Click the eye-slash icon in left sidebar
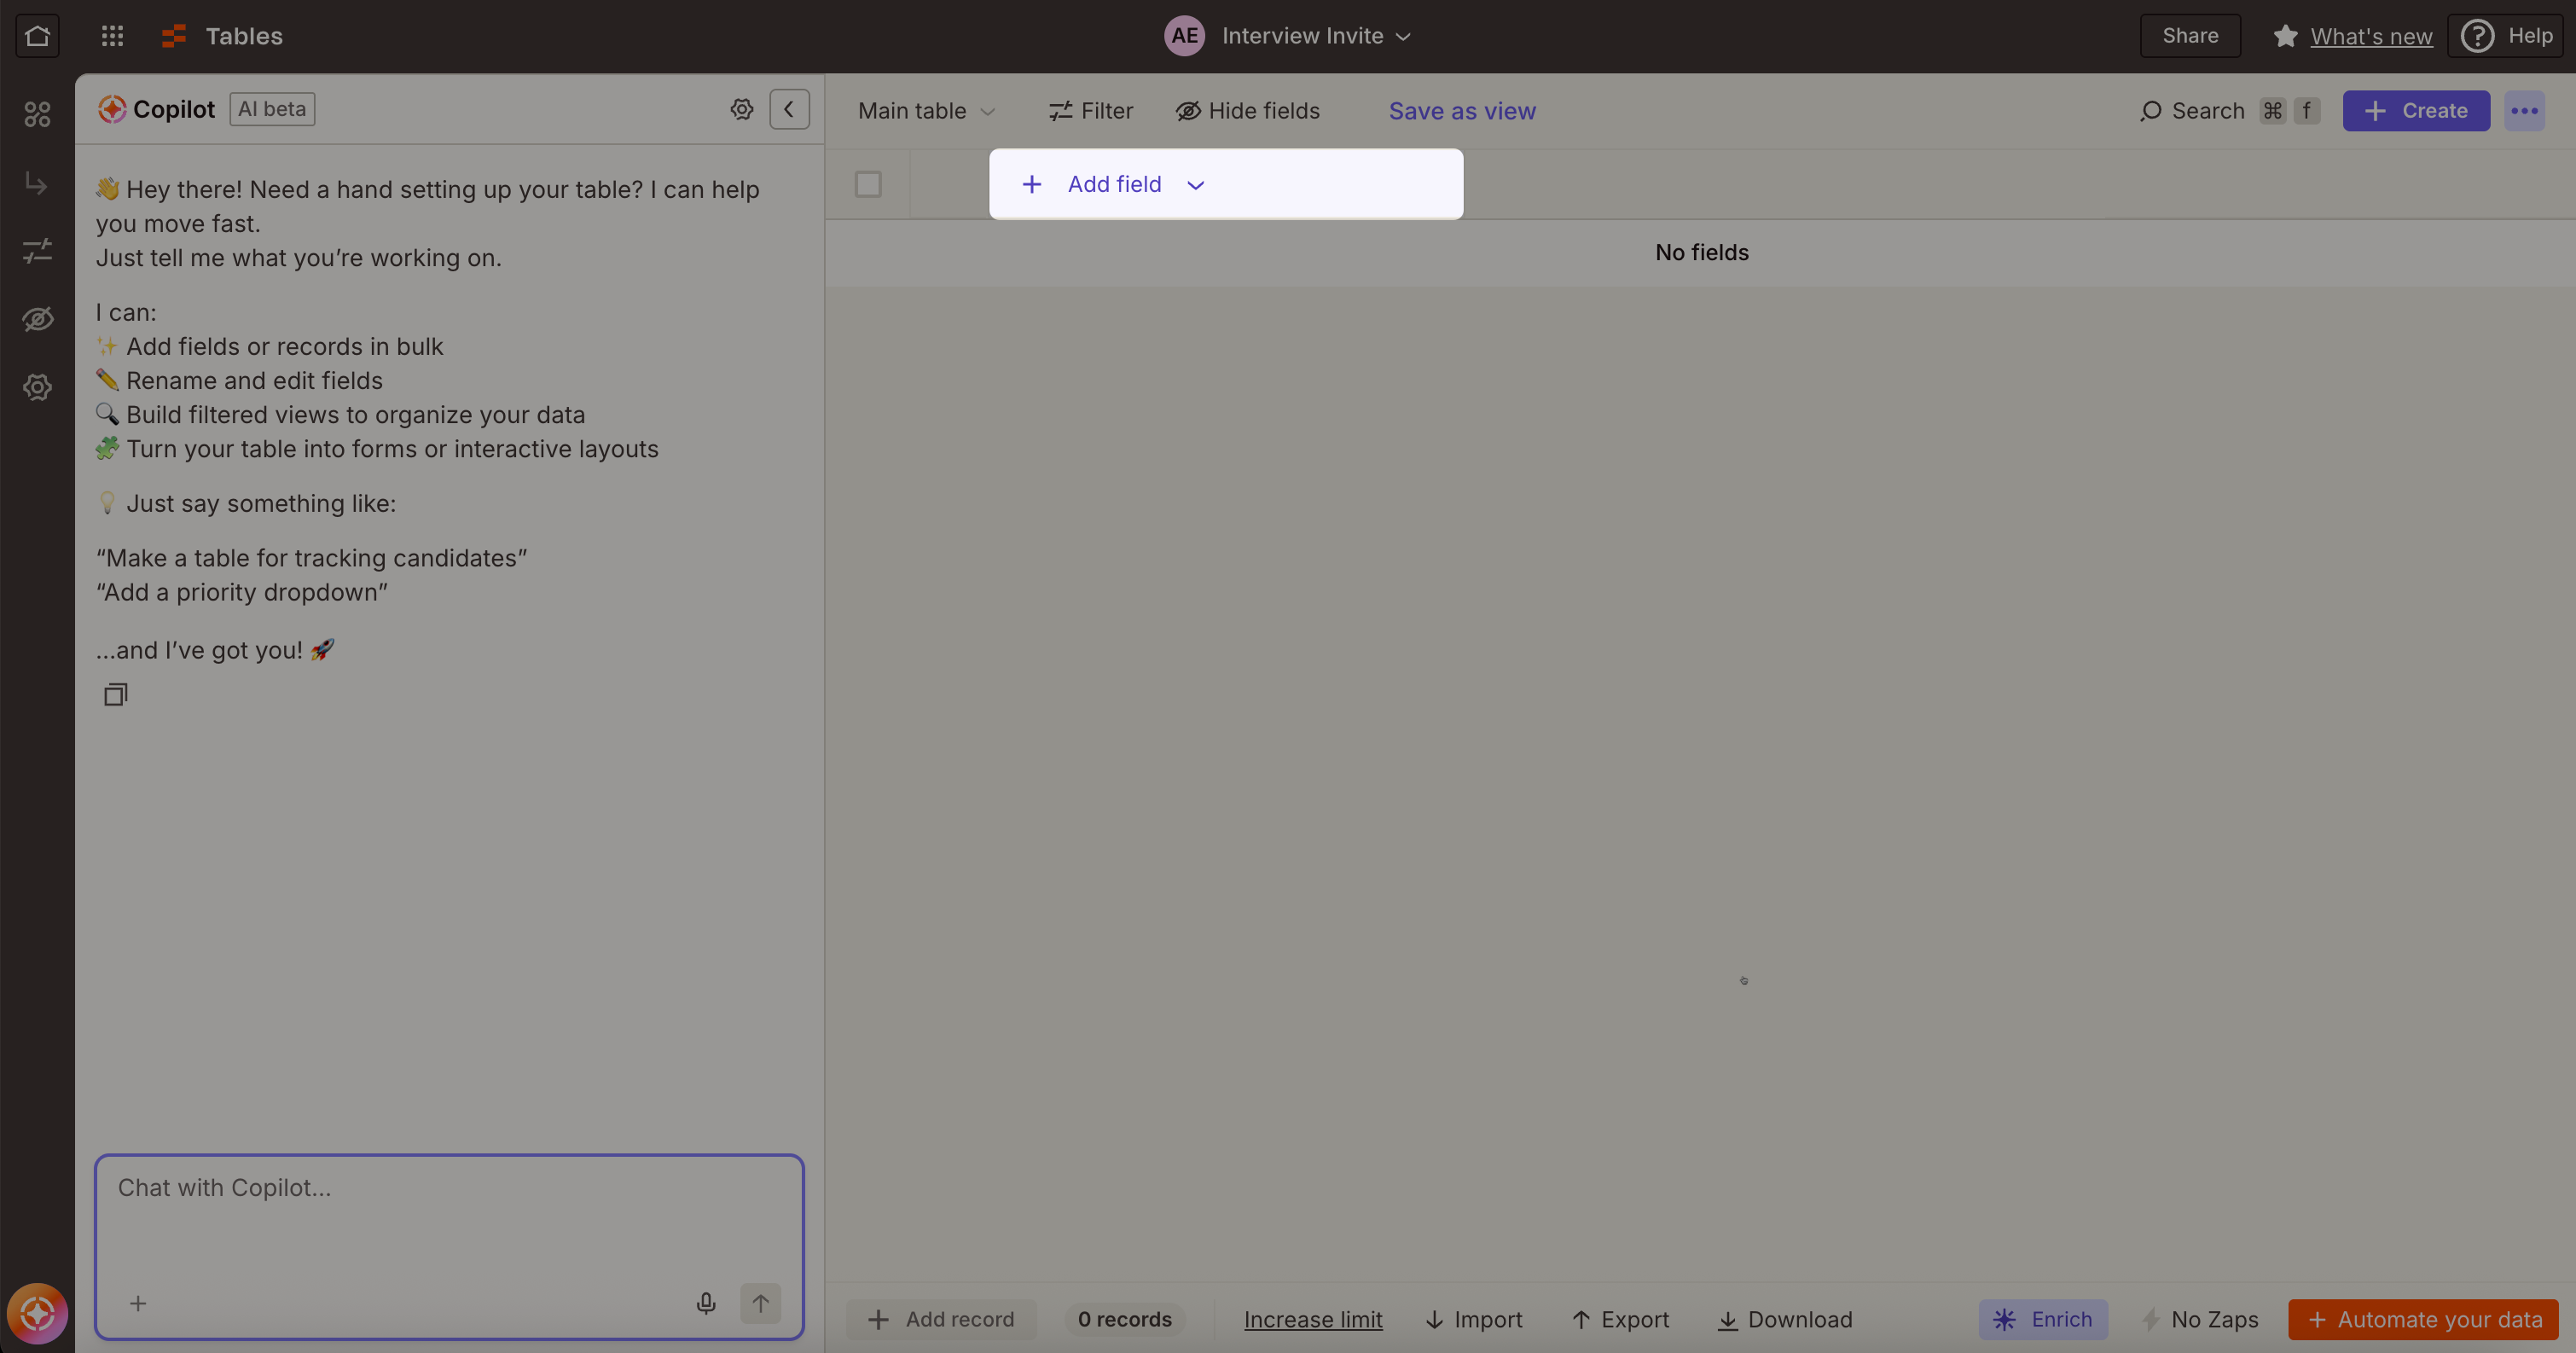Viewport: 2576px width, 1353px height. click(37, 319)
